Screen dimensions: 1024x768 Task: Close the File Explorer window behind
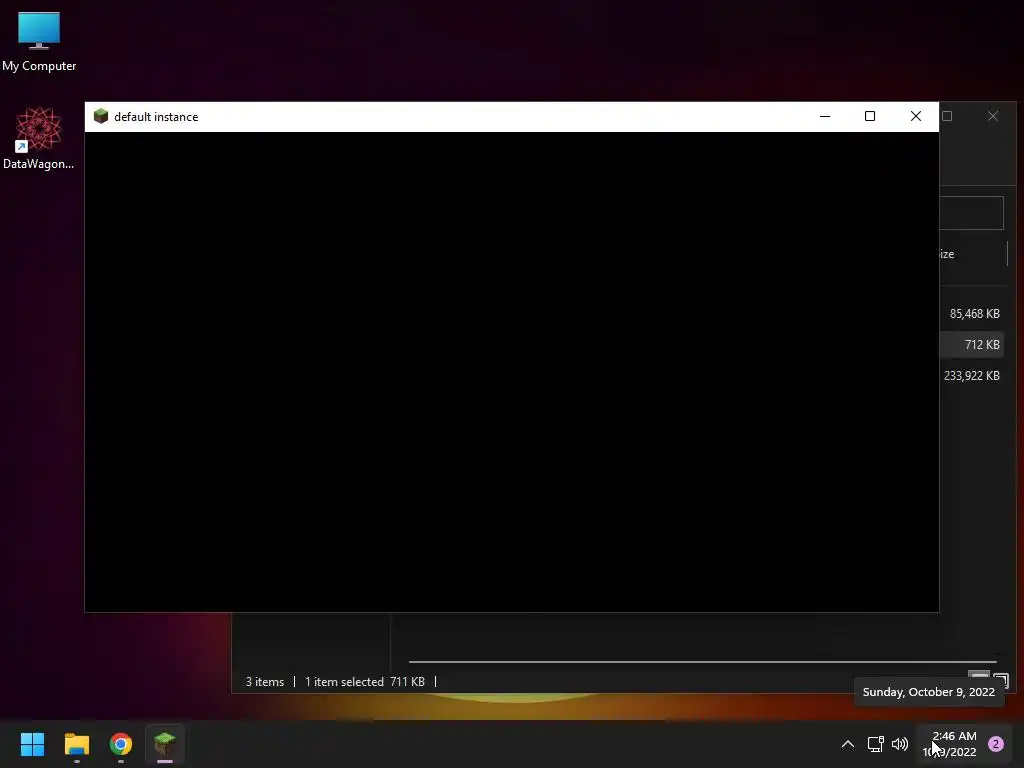(x=993, y=116)
